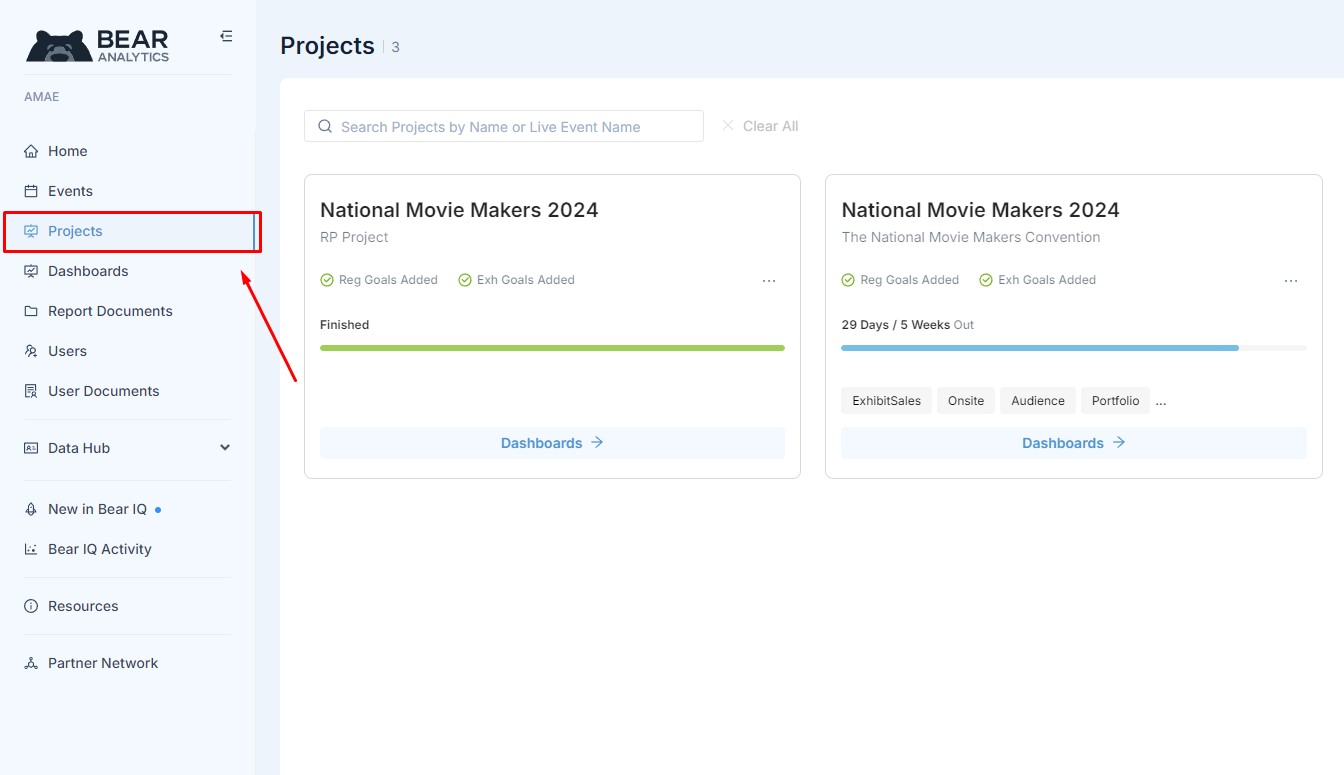The height and width of the screenshot is (775, 1344).
Task: Collapse the sidebar with the collapse icon
Action: coord(226,36)
